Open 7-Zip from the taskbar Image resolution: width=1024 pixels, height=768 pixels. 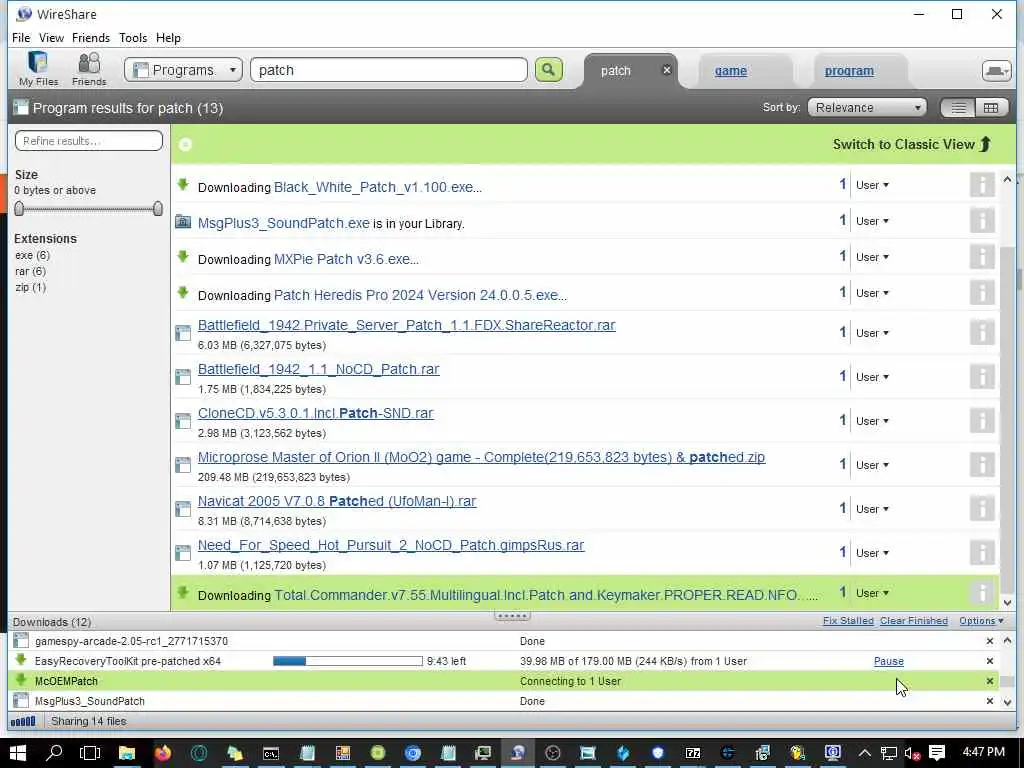(x=693, y=753)
